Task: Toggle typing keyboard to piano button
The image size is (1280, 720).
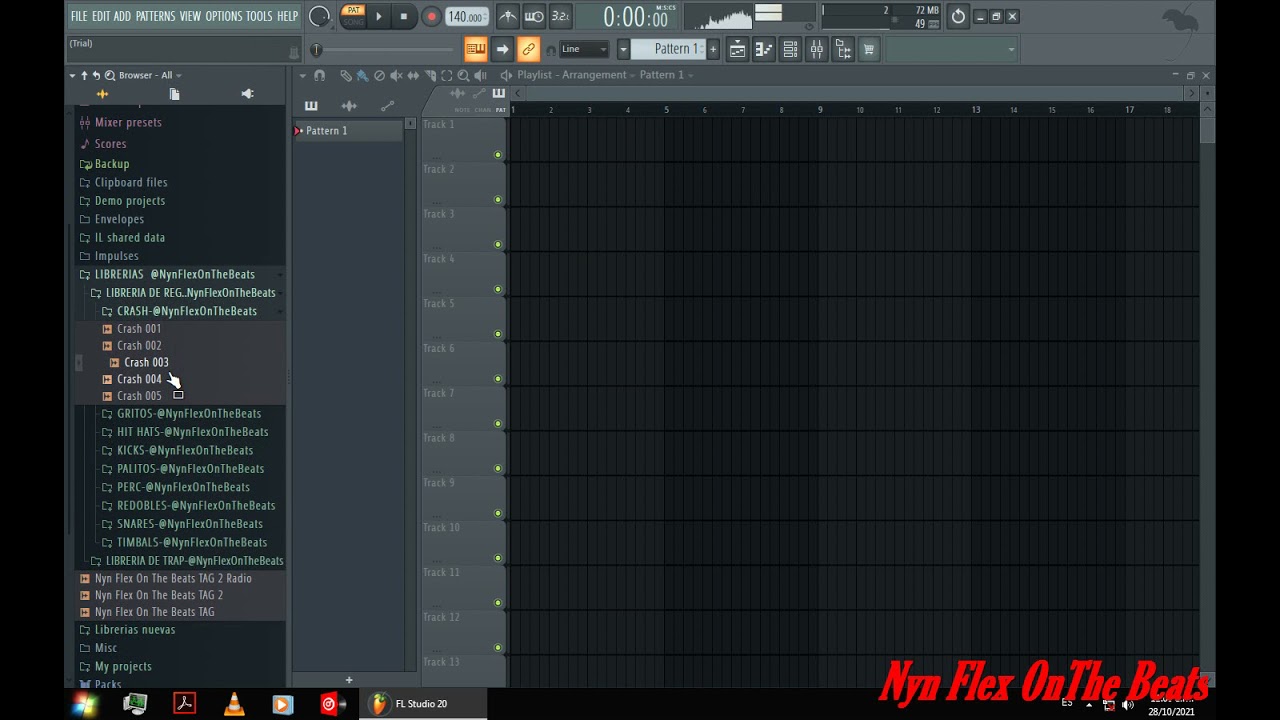Action: tap(476, 49)
